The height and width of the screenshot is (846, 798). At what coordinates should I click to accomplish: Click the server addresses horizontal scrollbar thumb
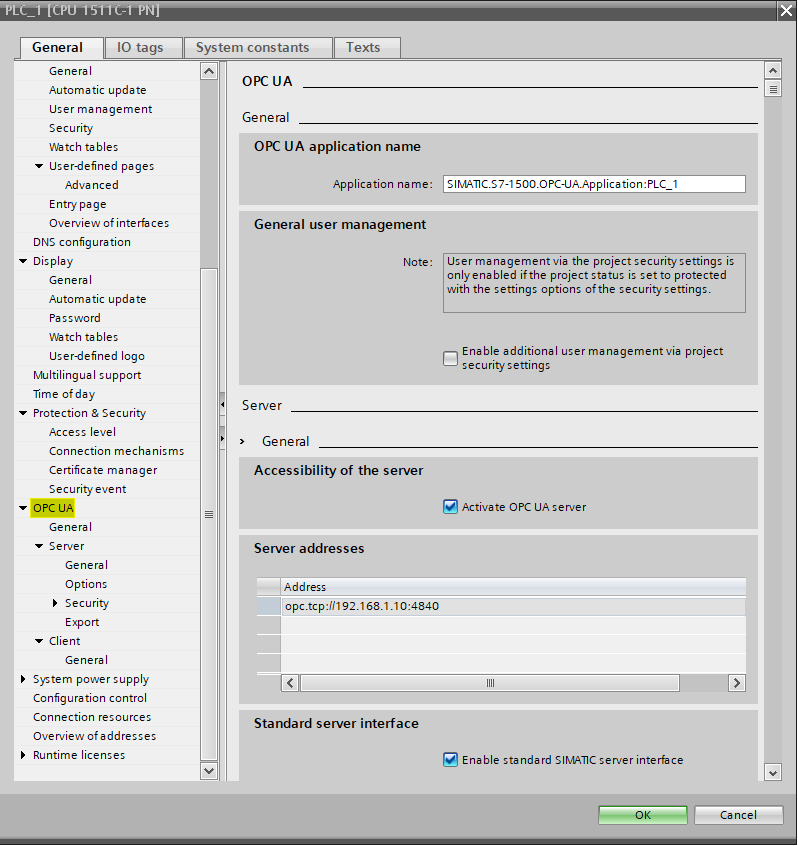490,683
